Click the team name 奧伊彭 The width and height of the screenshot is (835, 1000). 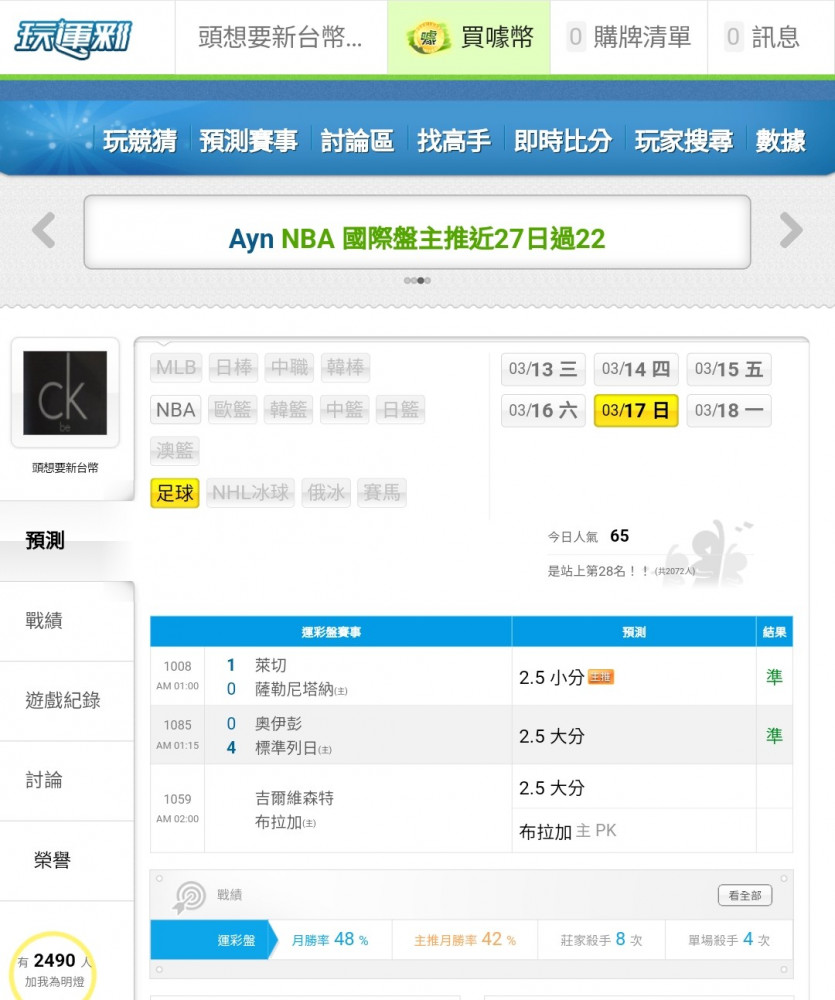pos(279,724)
